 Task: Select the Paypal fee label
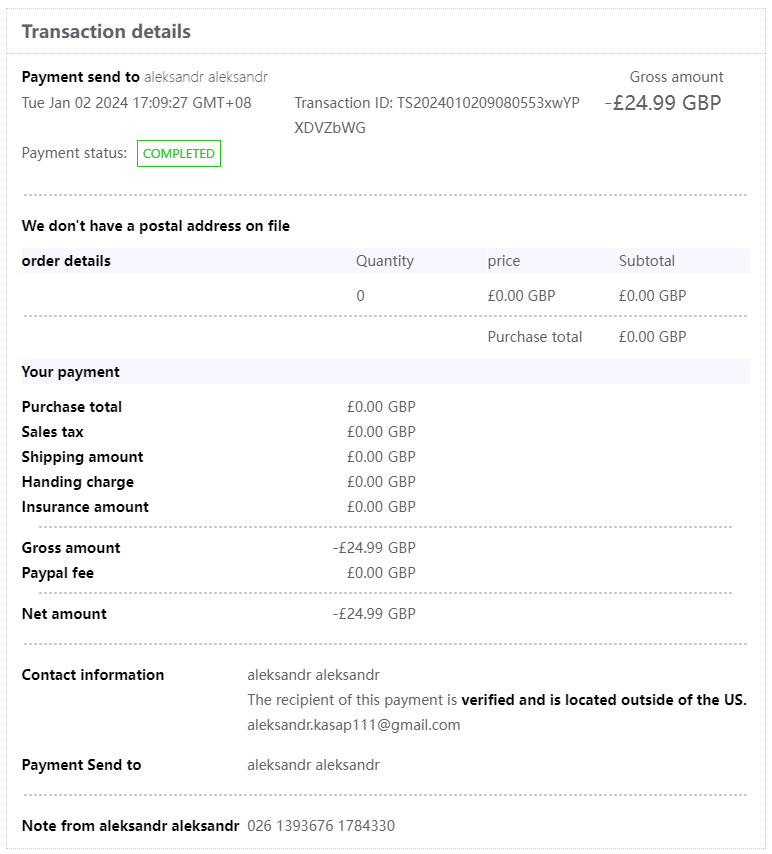58,573
